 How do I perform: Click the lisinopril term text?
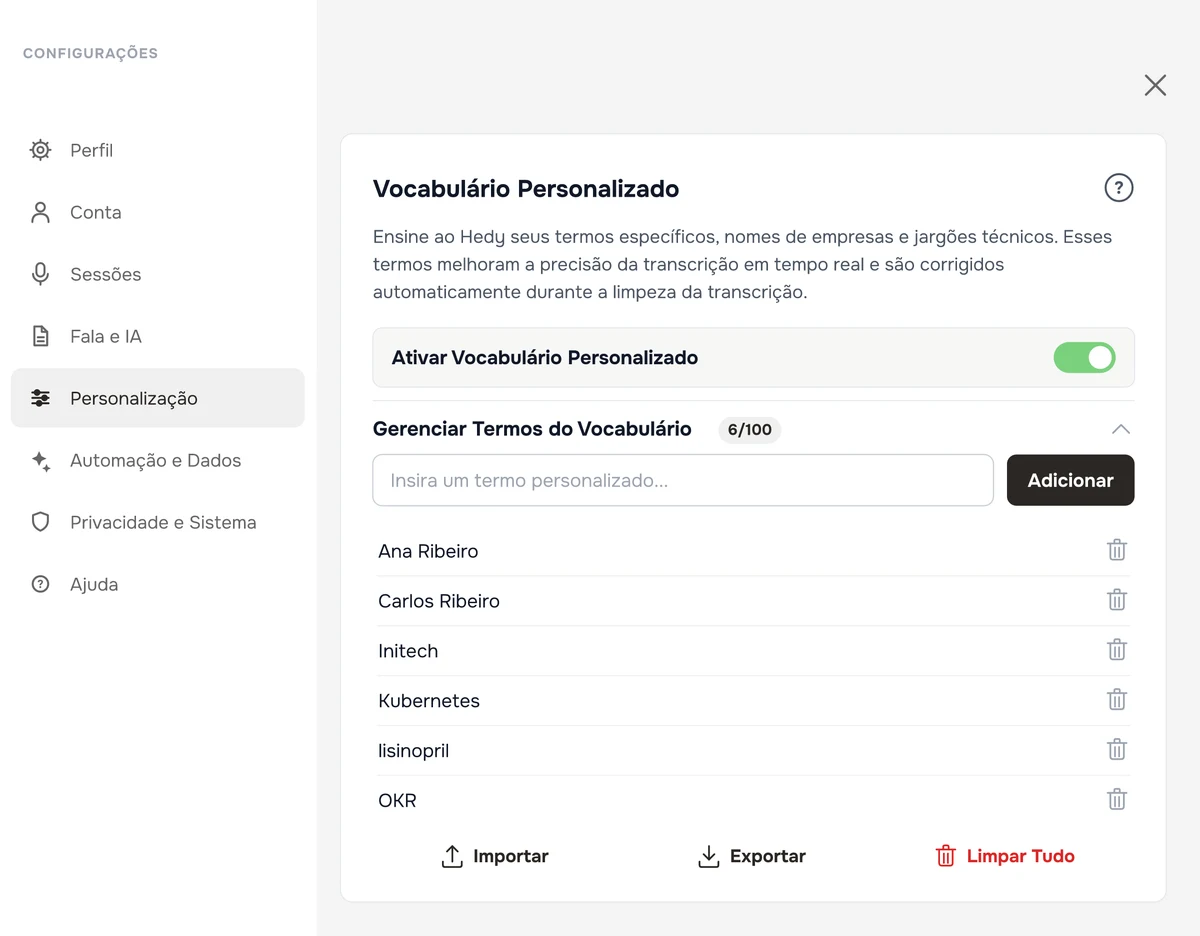(413, 751)
